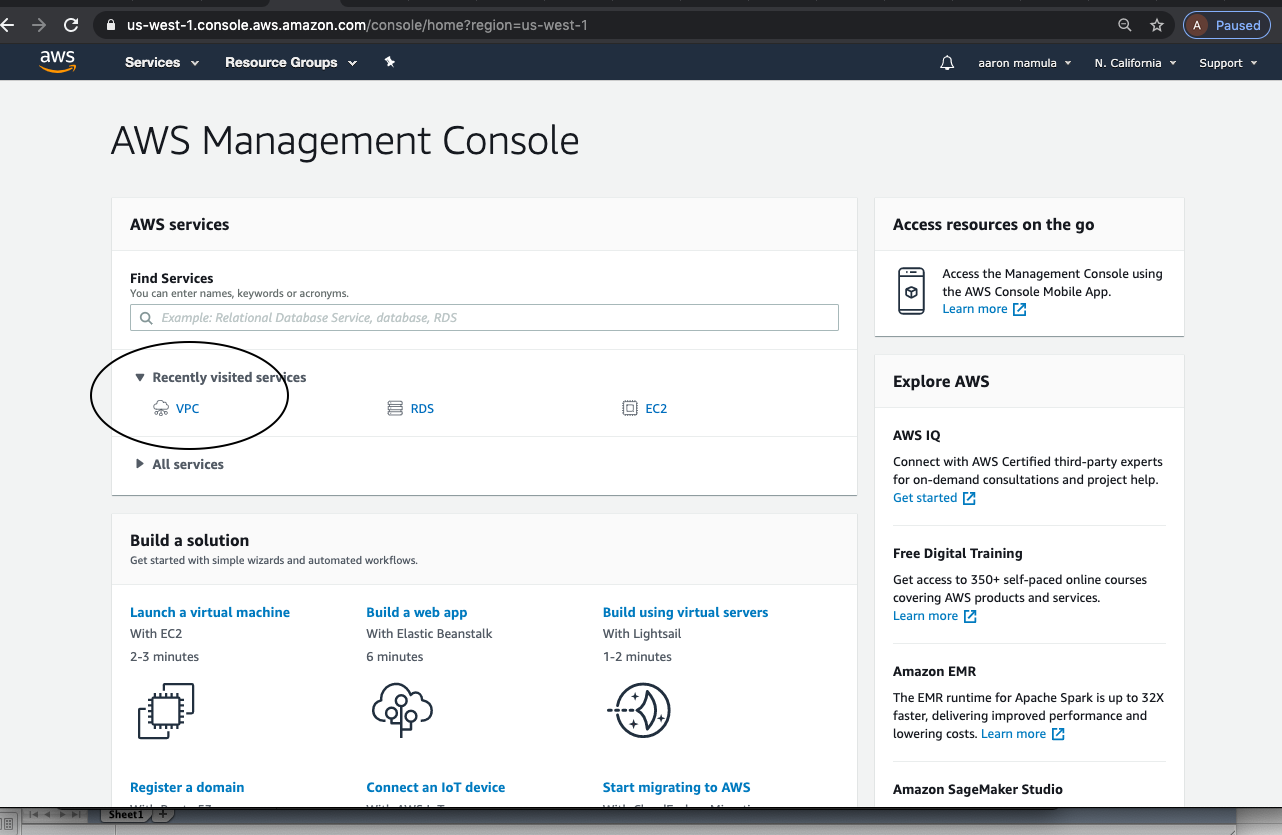The image size is (1282, 835).
Task: Reload the page in the browser
Action: (x=71, y=25)
